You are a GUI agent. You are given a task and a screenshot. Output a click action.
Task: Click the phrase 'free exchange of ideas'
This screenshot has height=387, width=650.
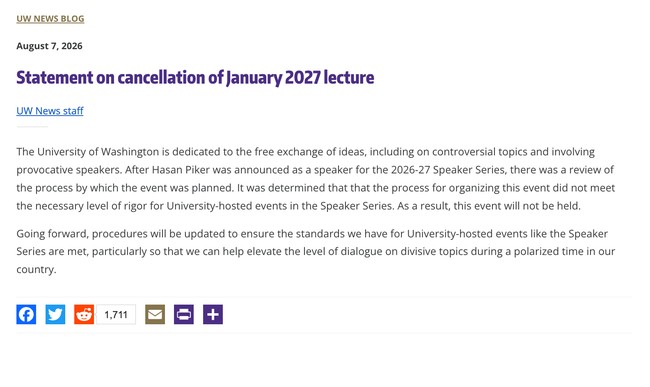point(310,152)
